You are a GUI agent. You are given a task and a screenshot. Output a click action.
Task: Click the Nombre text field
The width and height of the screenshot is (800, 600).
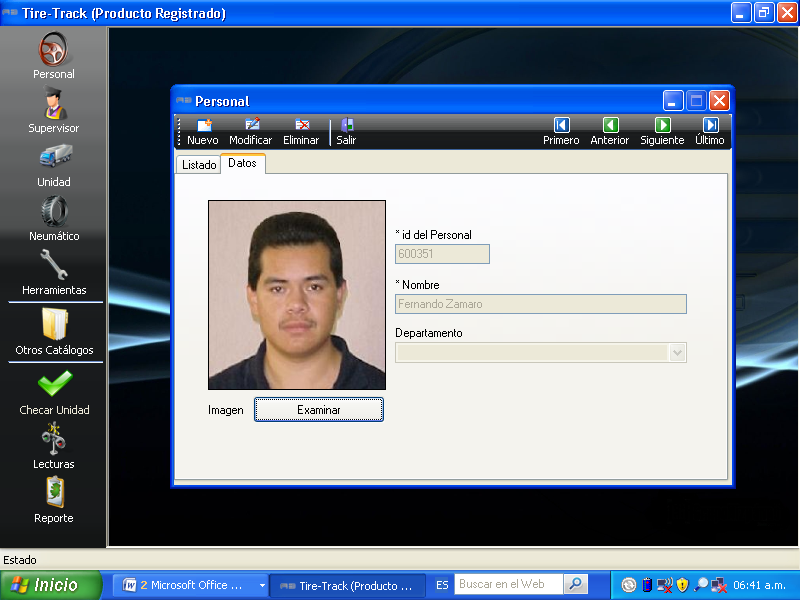(x=540, y=304)
